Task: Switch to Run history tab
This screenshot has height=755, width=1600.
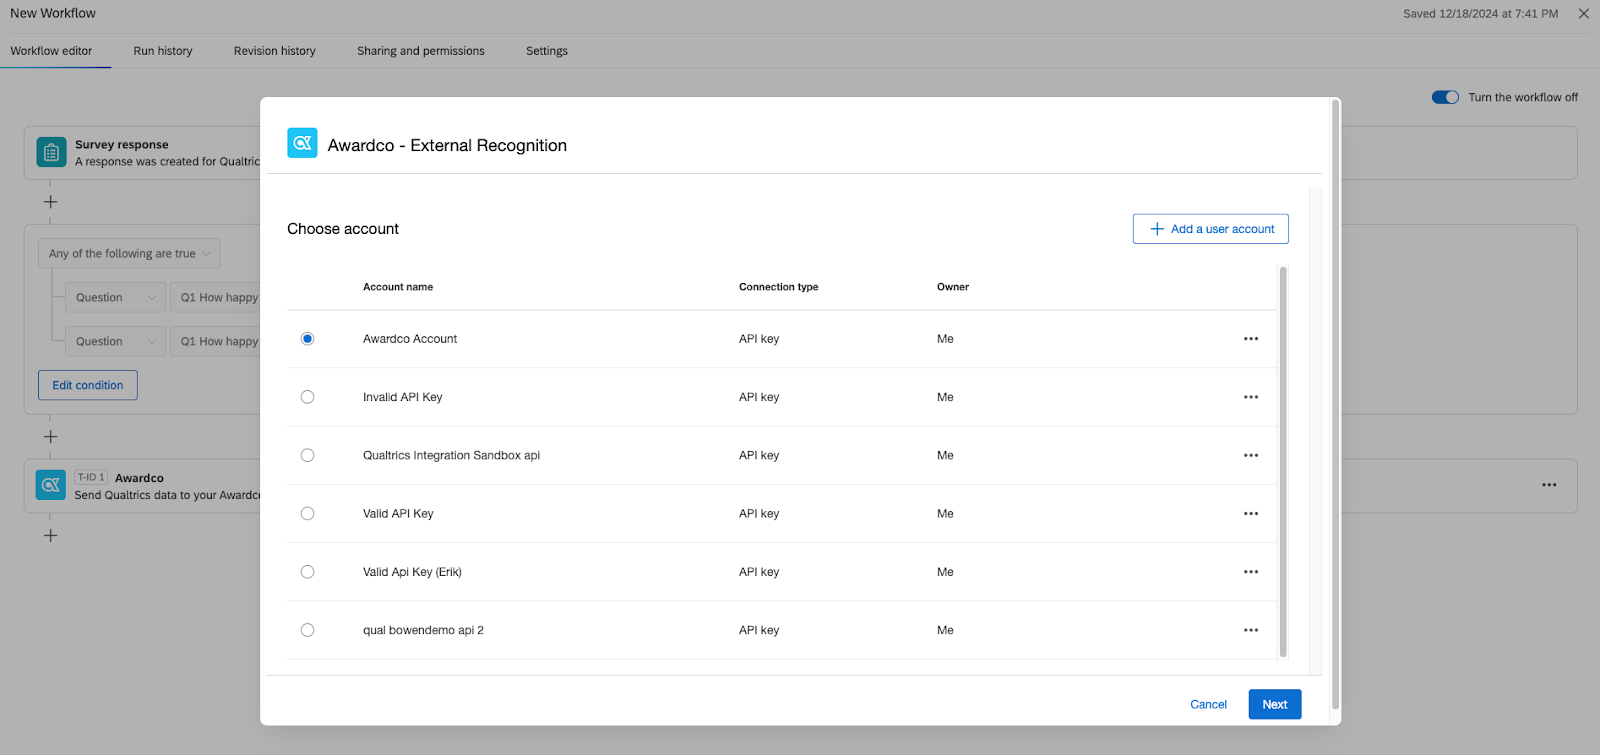Action: (x=163, y=51)
